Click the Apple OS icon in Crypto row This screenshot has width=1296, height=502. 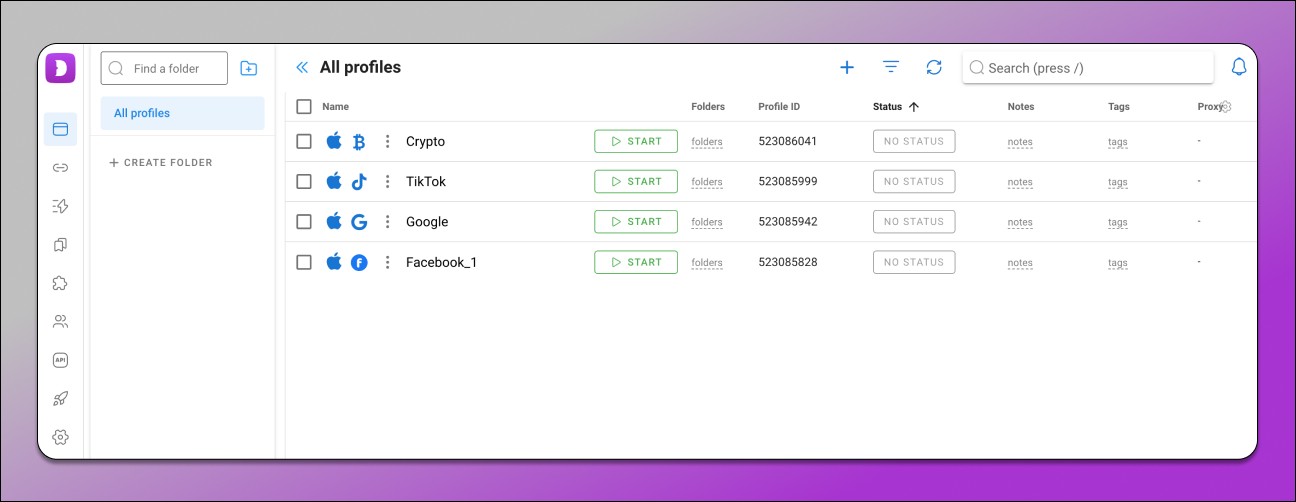tap(334, 141)
